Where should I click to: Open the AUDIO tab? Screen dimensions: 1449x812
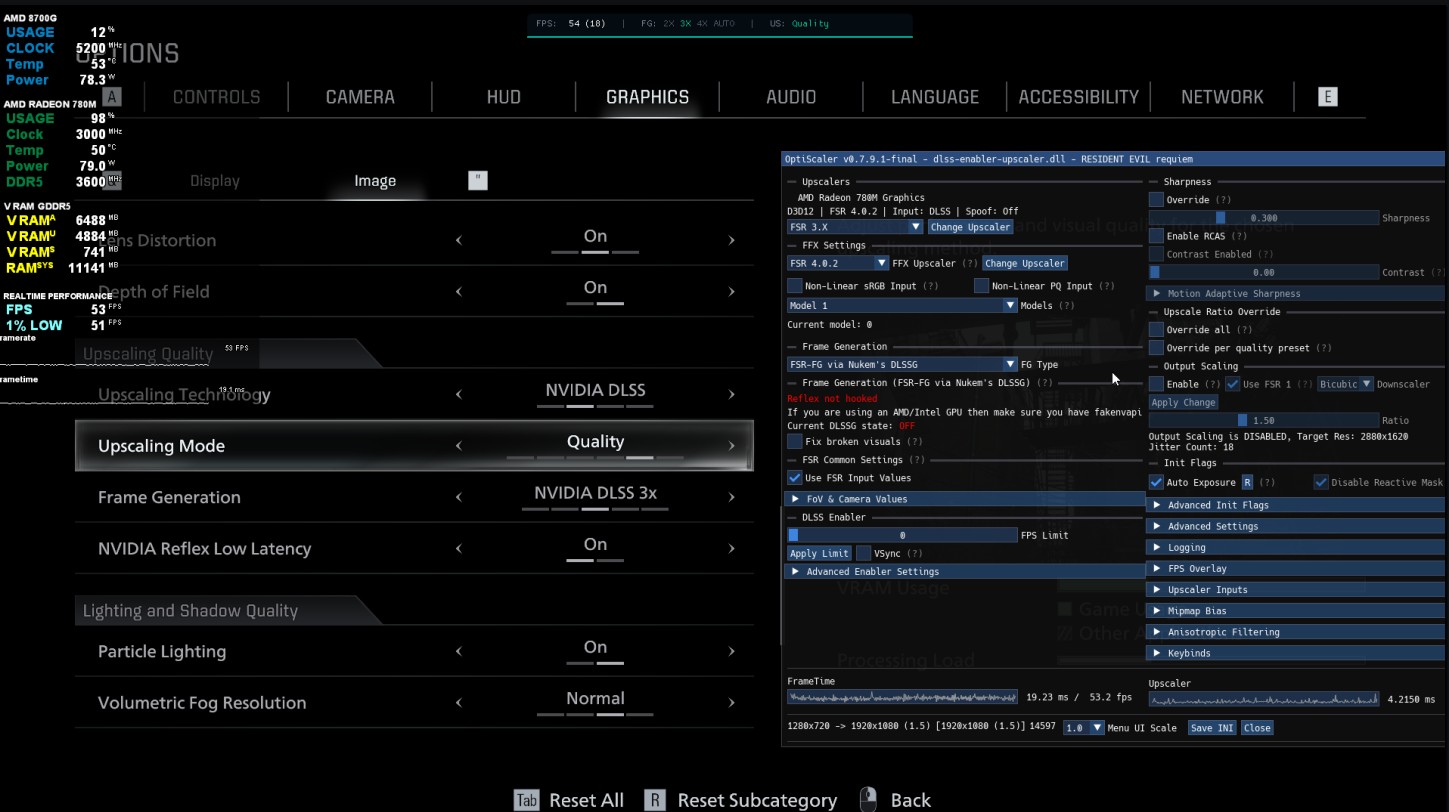coord(791,97)
